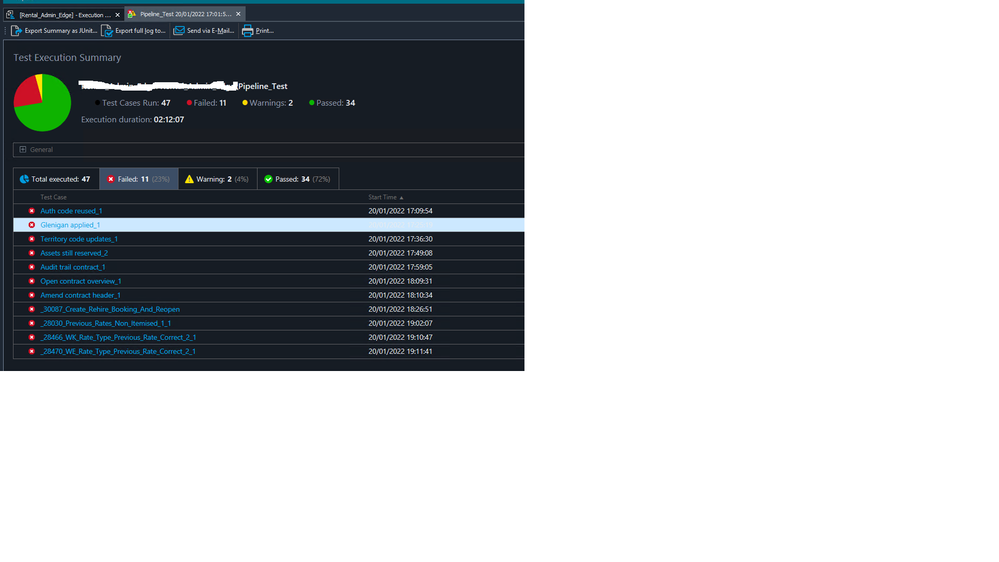Click the Print toolbar button
Viewport: 999px width, 562px height.
pos(258,31)
